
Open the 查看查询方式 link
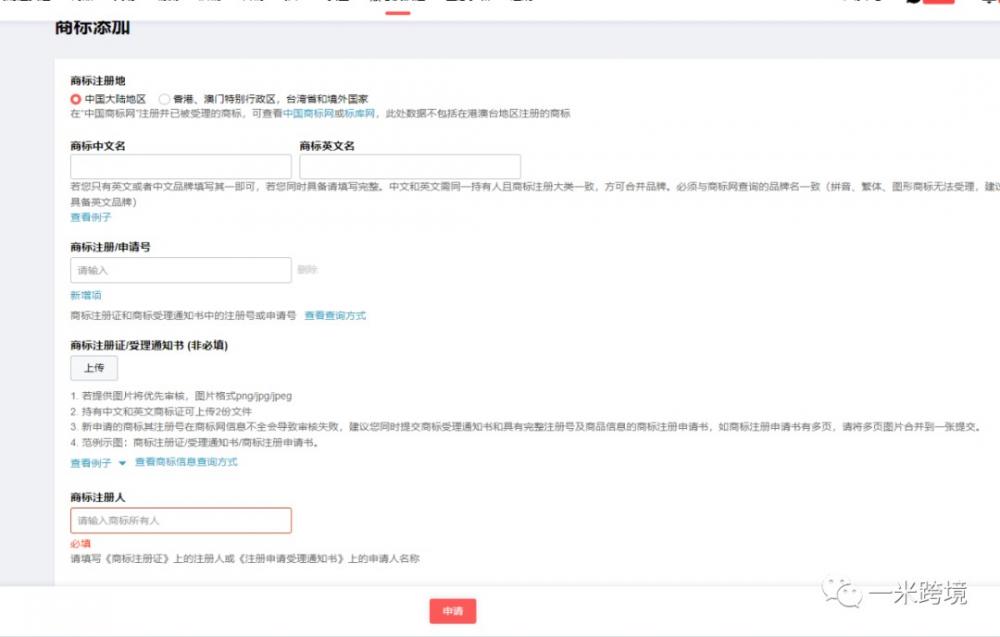pyautogui.click(x=335, y=316)
